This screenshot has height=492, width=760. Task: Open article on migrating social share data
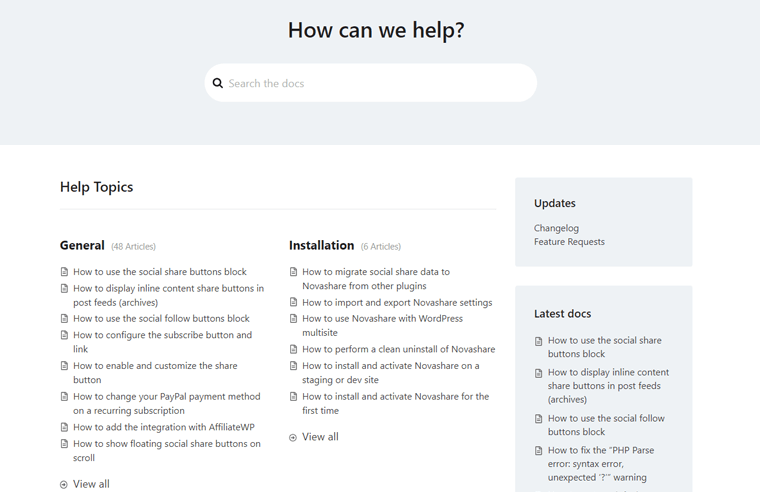pyautogui.click(x=376, y=279)
